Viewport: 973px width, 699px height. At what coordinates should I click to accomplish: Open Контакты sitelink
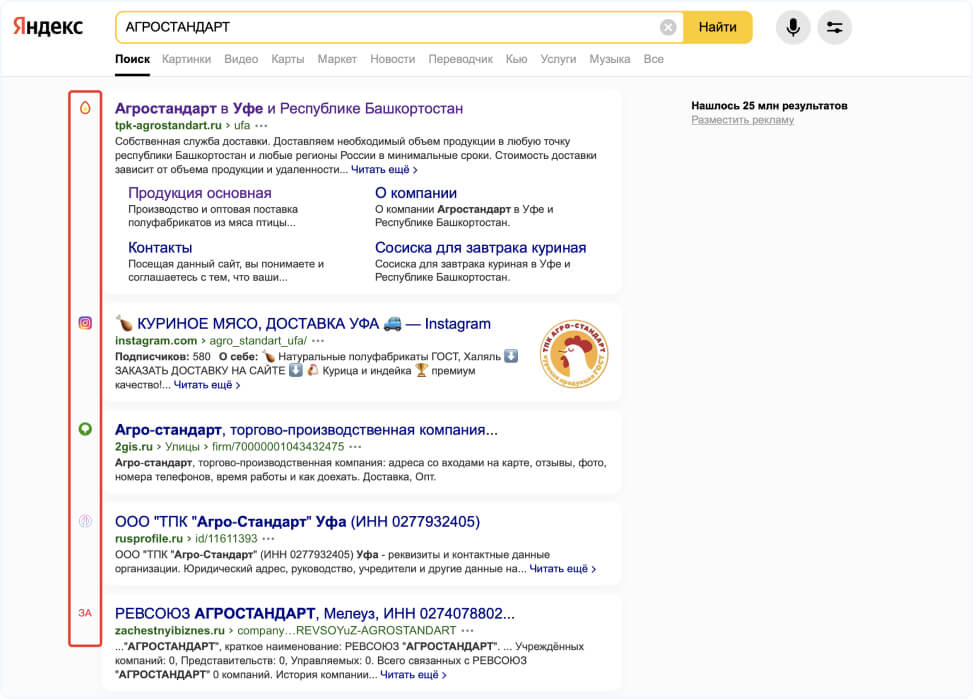160,248
